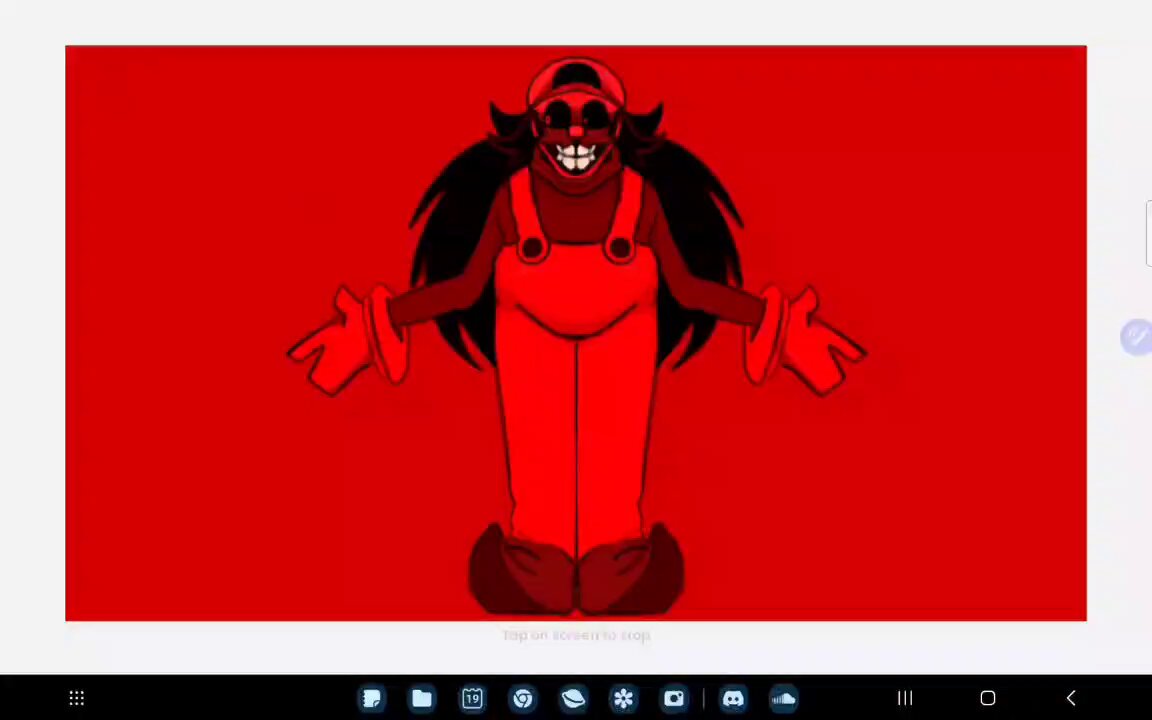Open Discord from the taskbar

coord(732,698)
